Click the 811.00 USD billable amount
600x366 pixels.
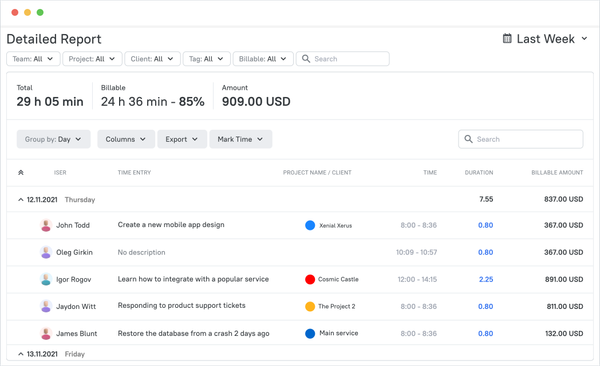tap(565, 306)
